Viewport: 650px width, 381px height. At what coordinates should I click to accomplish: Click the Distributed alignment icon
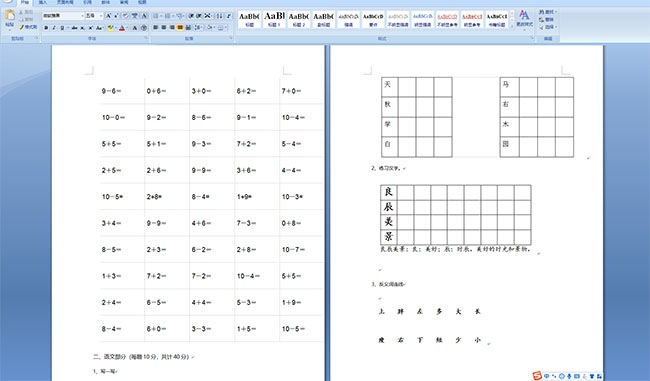point(188,27)
